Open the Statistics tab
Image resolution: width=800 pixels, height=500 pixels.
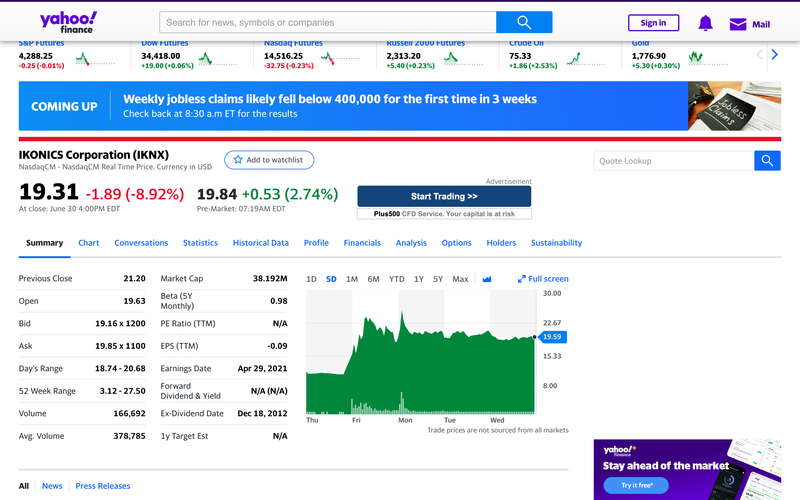(200, 243)
